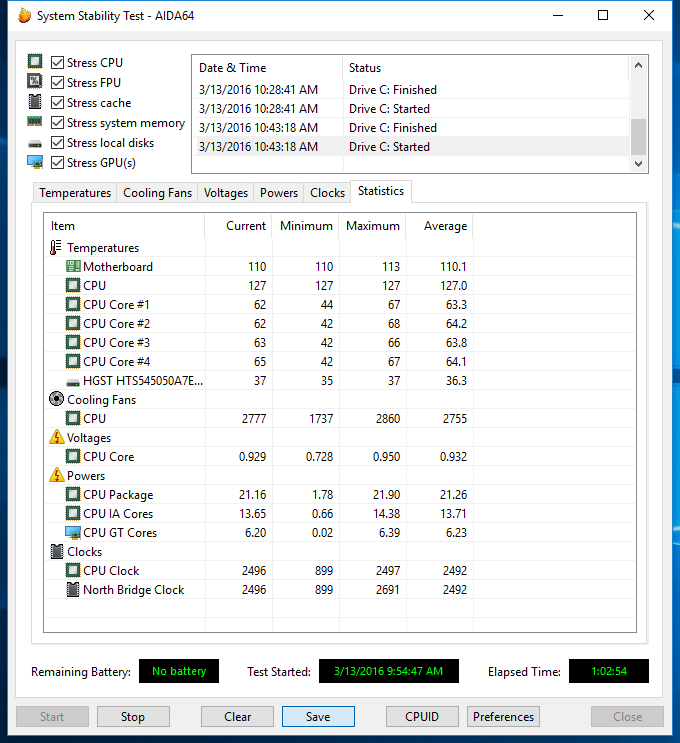Click the RAM module icon beside Stress system memory
Image resolution: width=680 pixels, height=743 pixels.
pyautogui.click(x=35, y=121)
